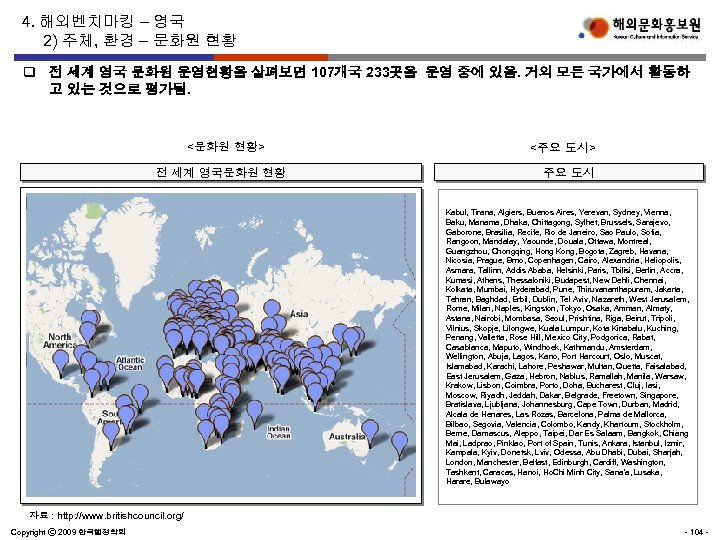Click the map pin over New Zealand
The width and height of the screenshot is (720, 540).
399,445
